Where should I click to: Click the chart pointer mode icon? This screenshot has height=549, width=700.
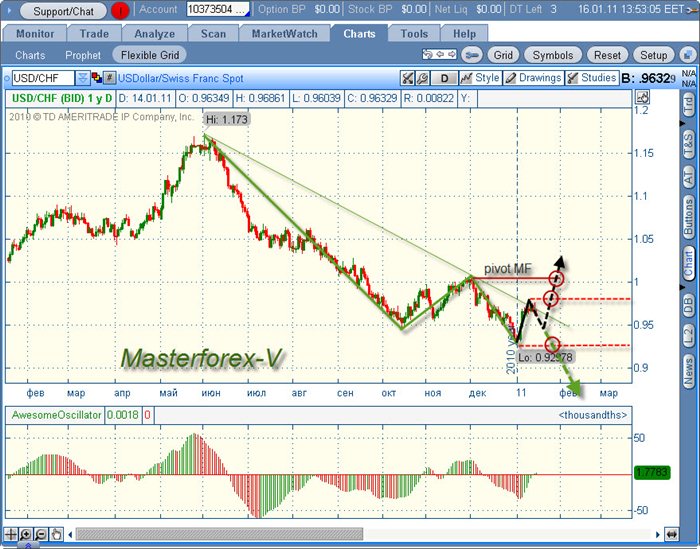643,97
